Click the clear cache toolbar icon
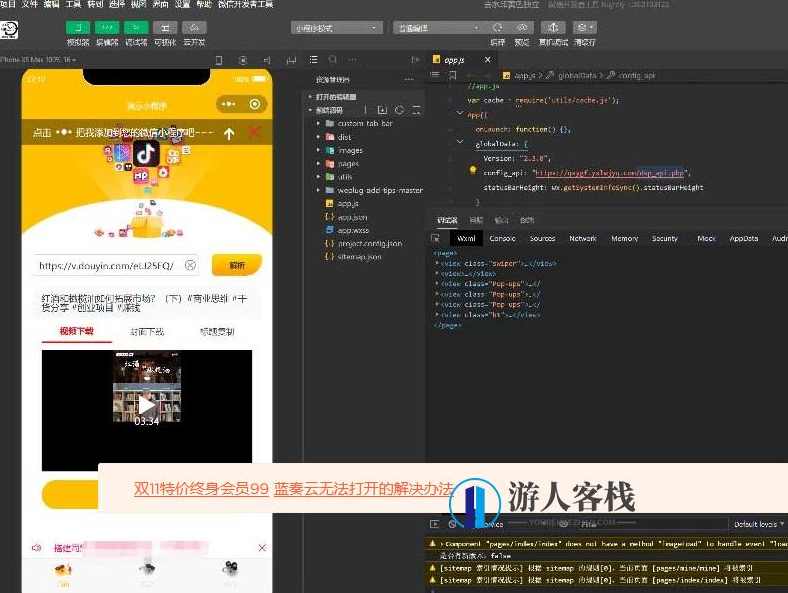The image size is (788, 593). (x=585, y=28)
